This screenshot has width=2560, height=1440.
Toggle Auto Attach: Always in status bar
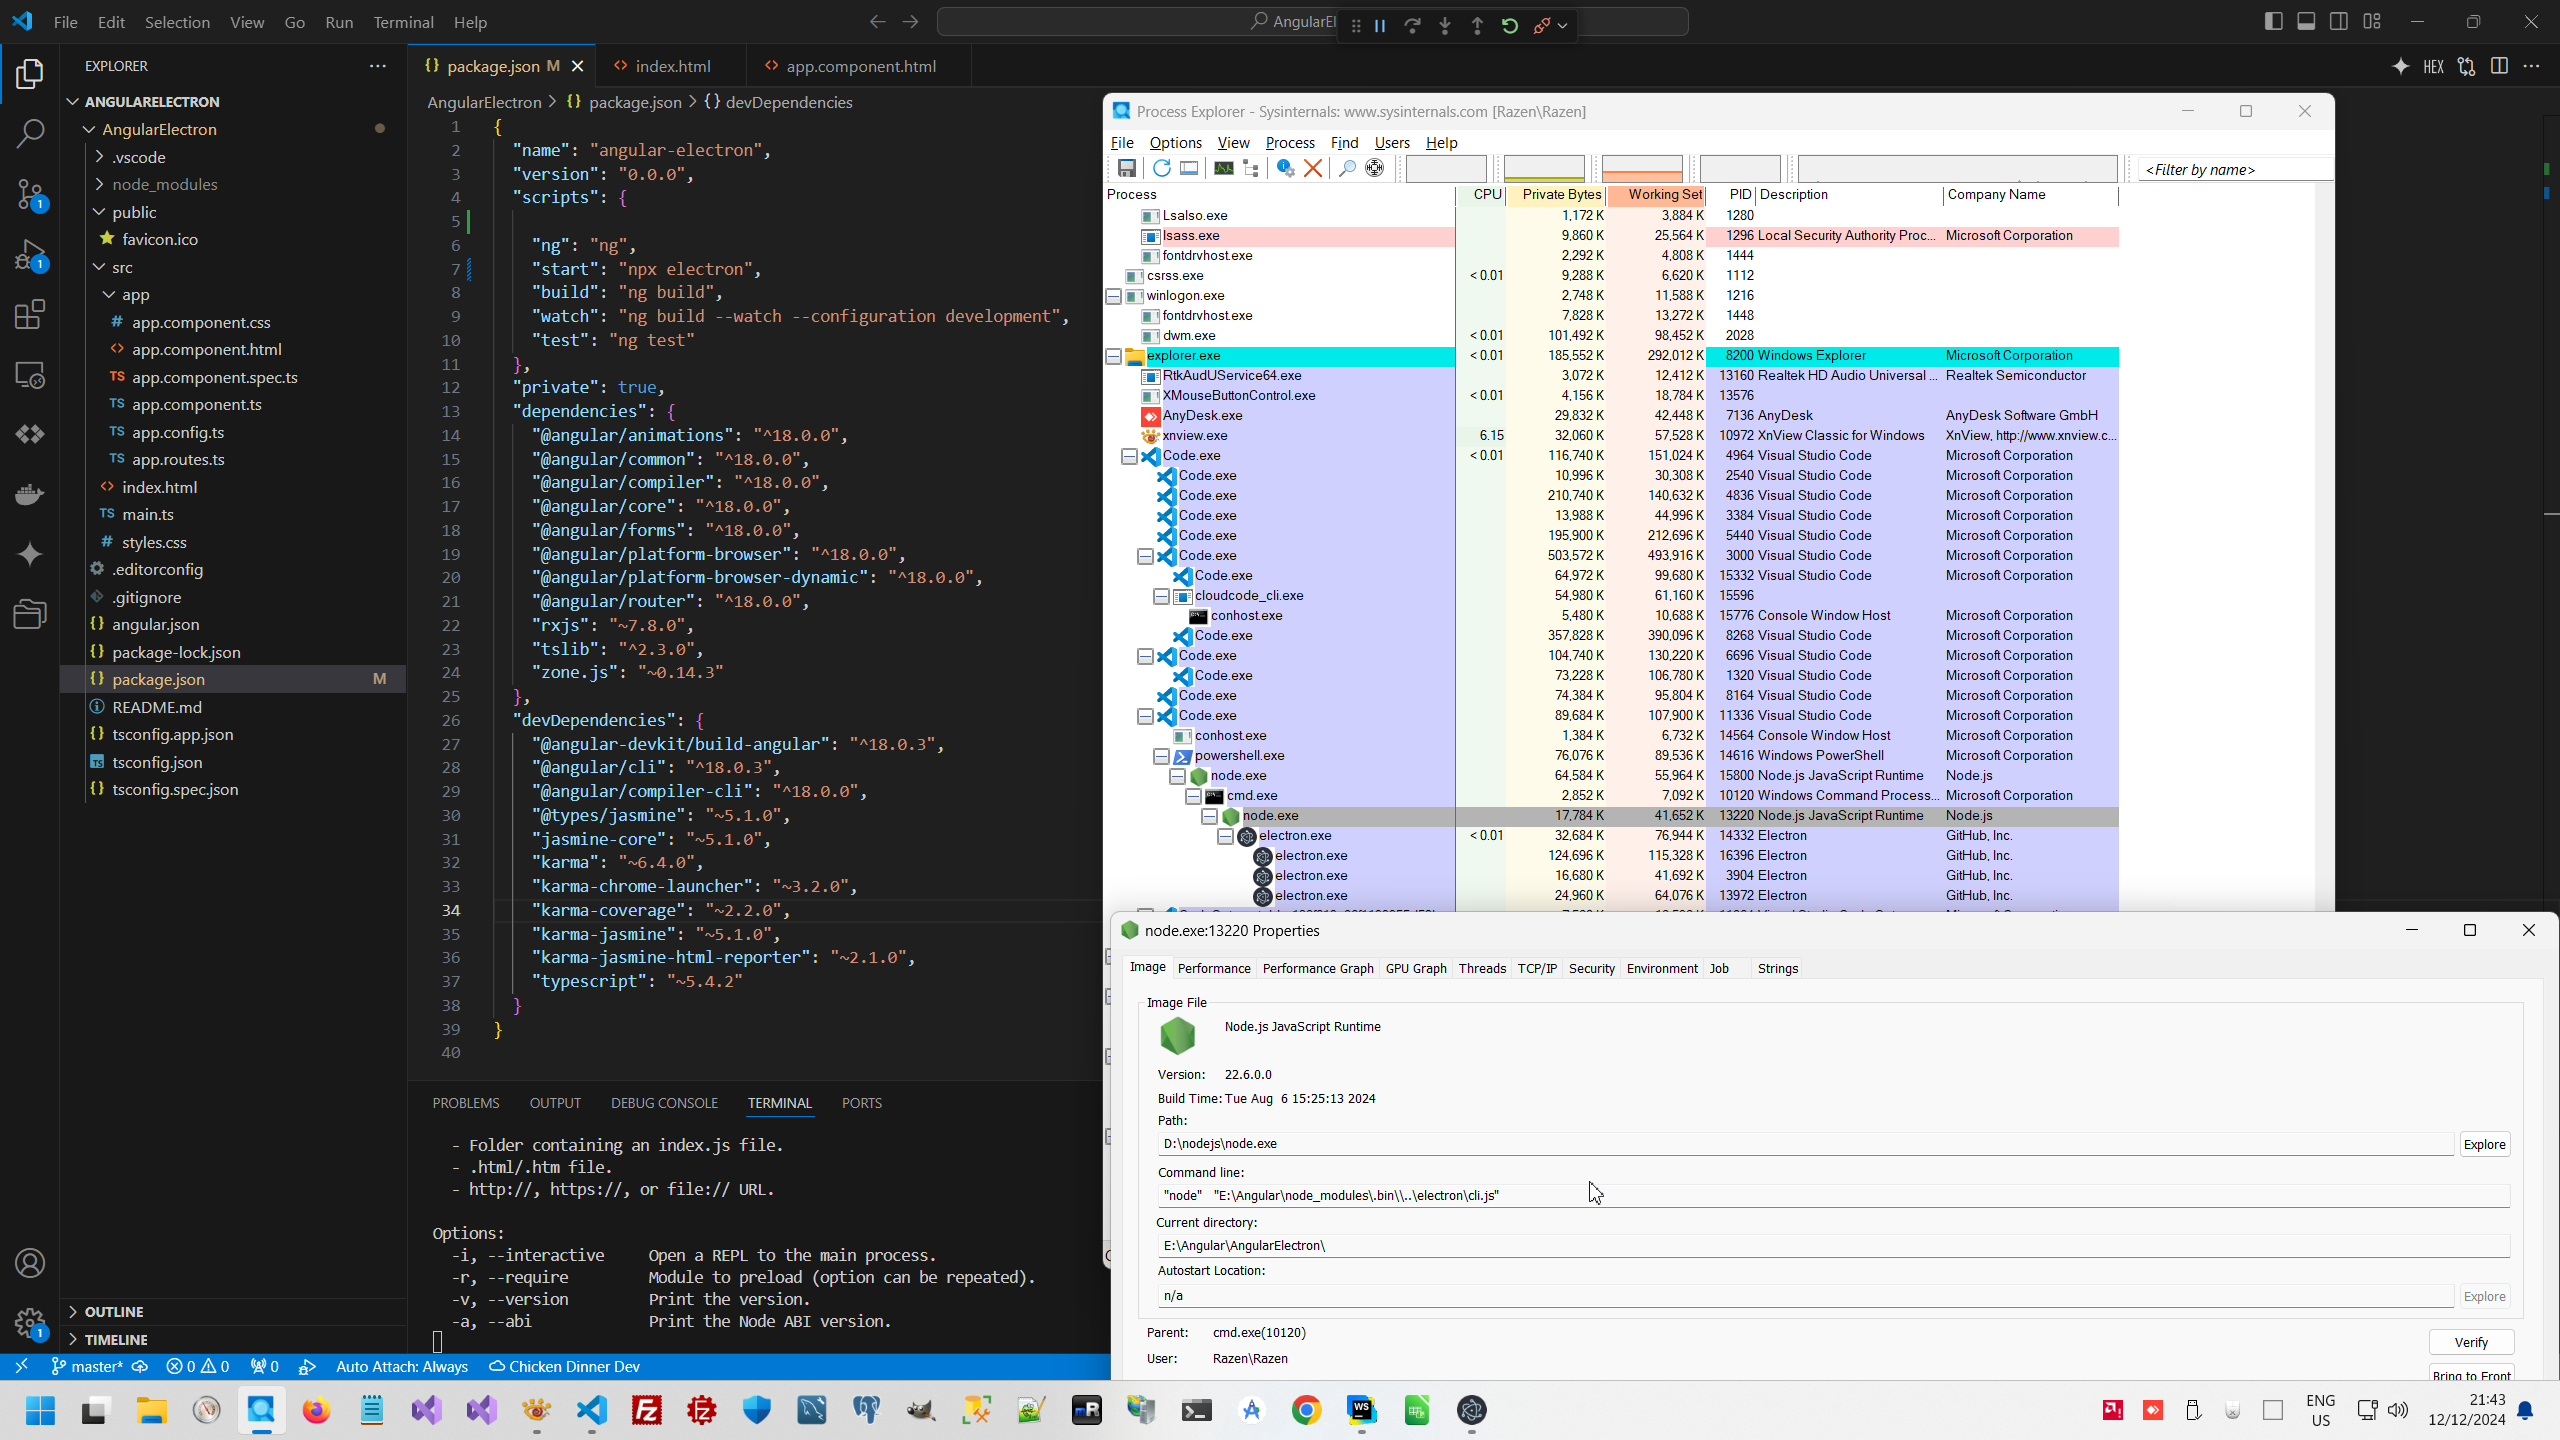tap(401, 1366)
